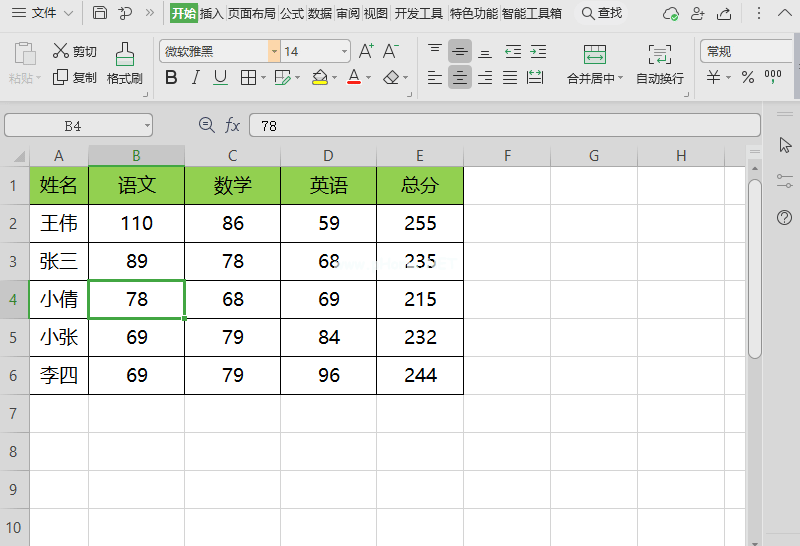This screenshot has width=800, height=546.
Task: Expand the font color dropdown arrow
Action: (x=368, y=78)
